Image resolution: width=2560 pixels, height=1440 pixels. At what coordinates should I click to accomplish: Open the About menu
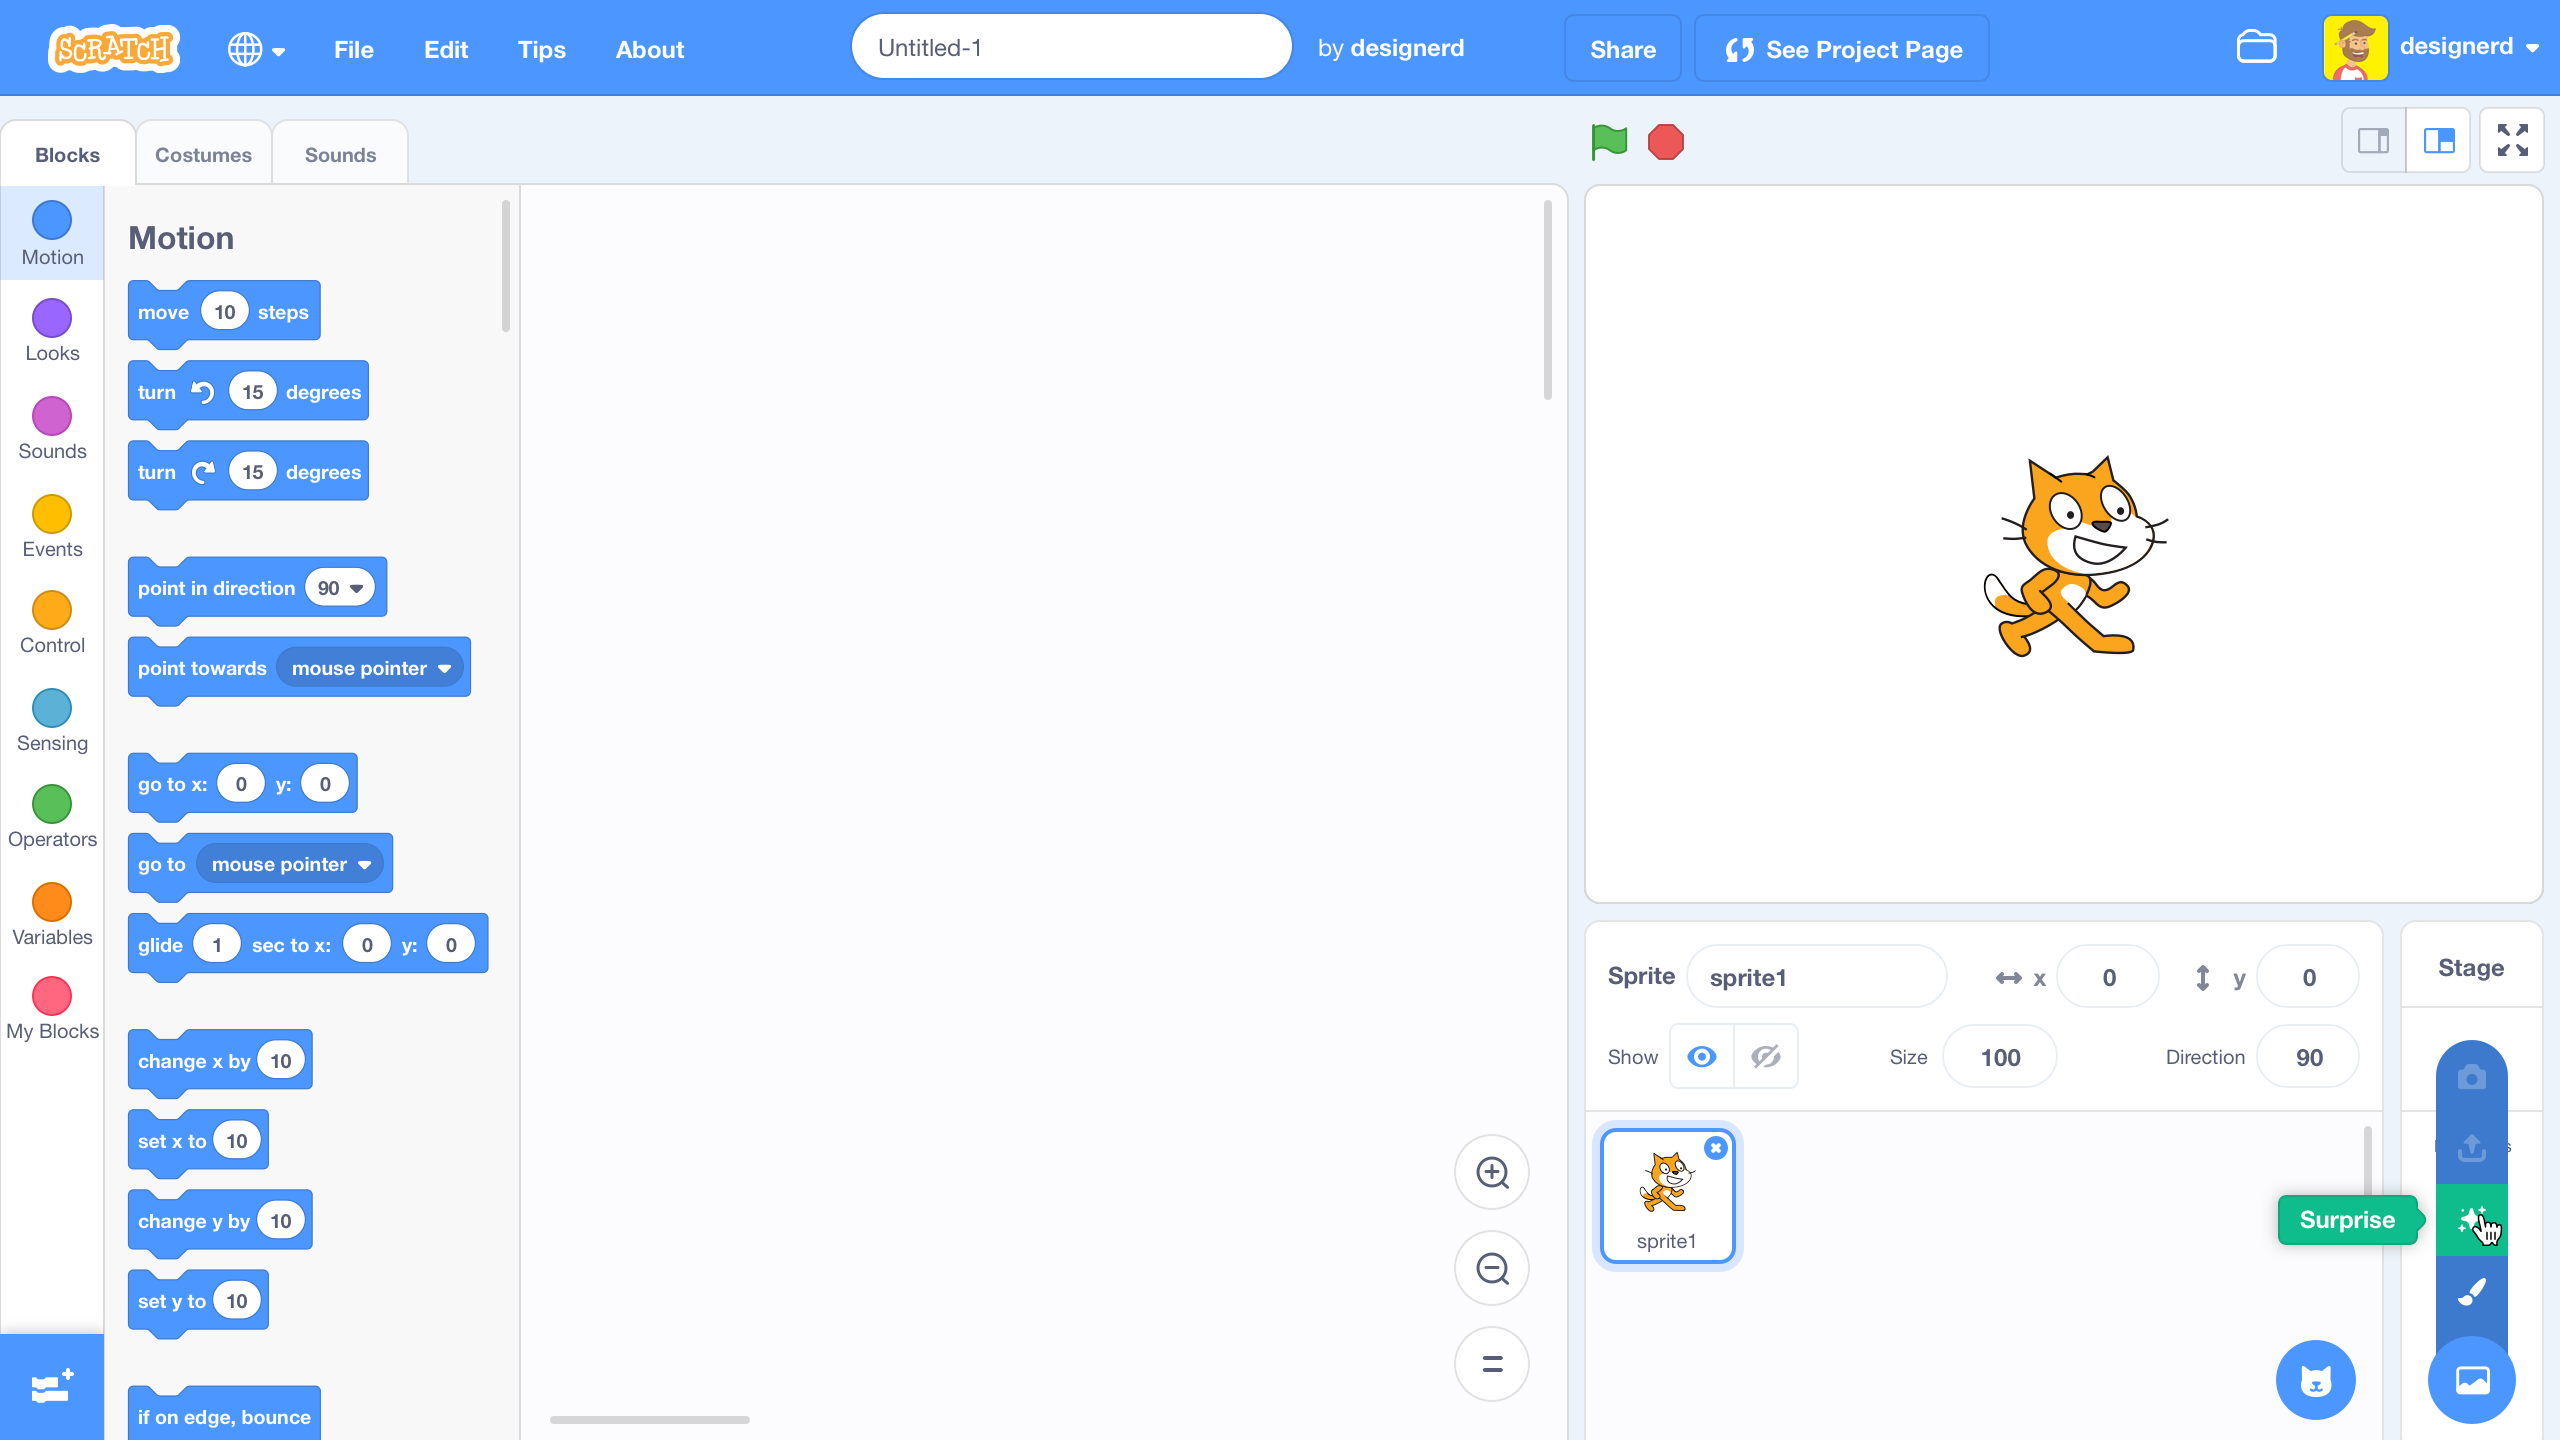point(650,49)
